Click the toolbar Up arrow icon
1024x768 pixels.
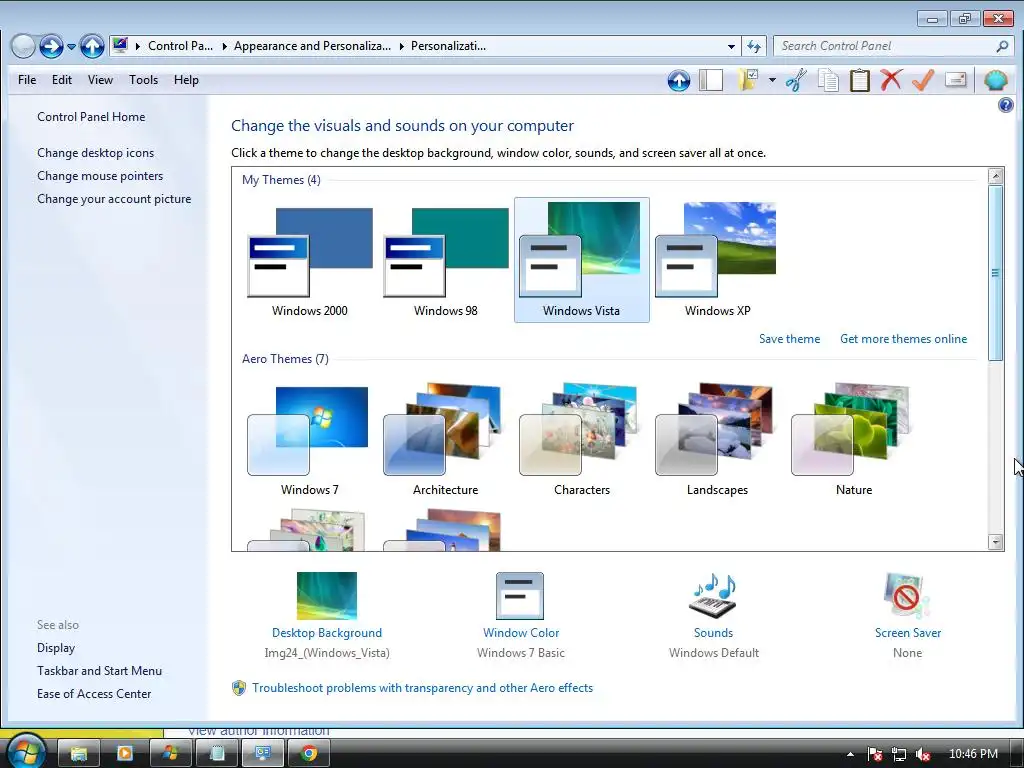click(x=679, y=80)
